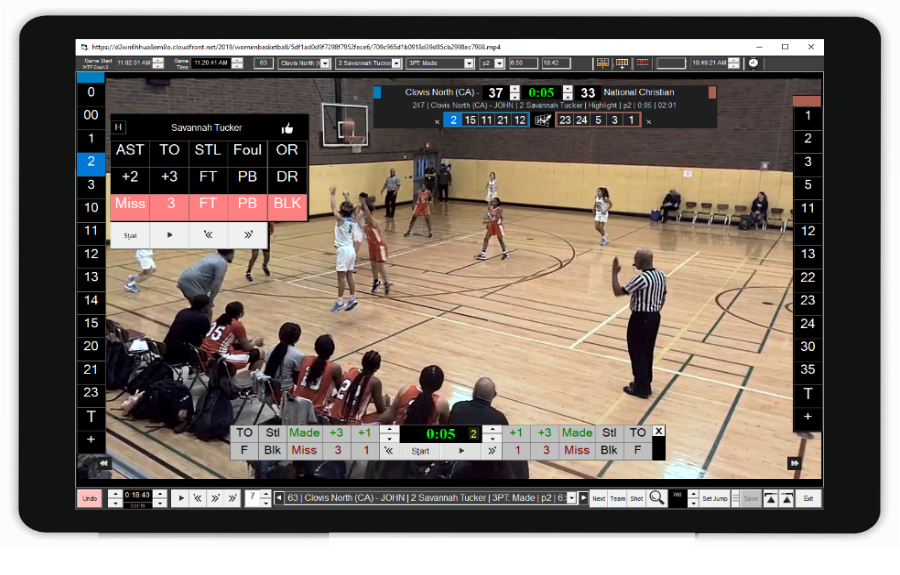900x575 pixels.
Task: Click the clock icon at top toolbar end
Action: click(754, 63)
